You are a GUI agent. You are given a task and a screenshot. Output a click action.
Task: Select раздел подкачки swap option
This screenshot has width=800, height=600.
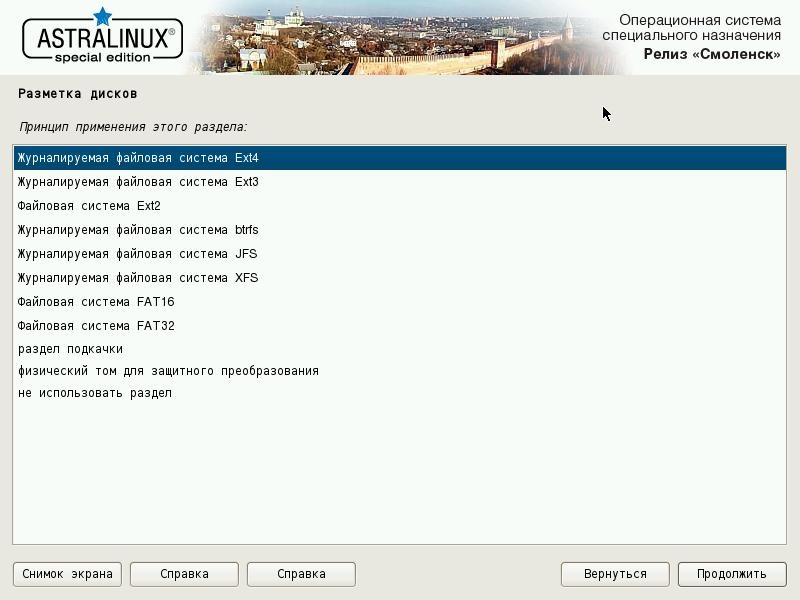[x=399, y=349]
